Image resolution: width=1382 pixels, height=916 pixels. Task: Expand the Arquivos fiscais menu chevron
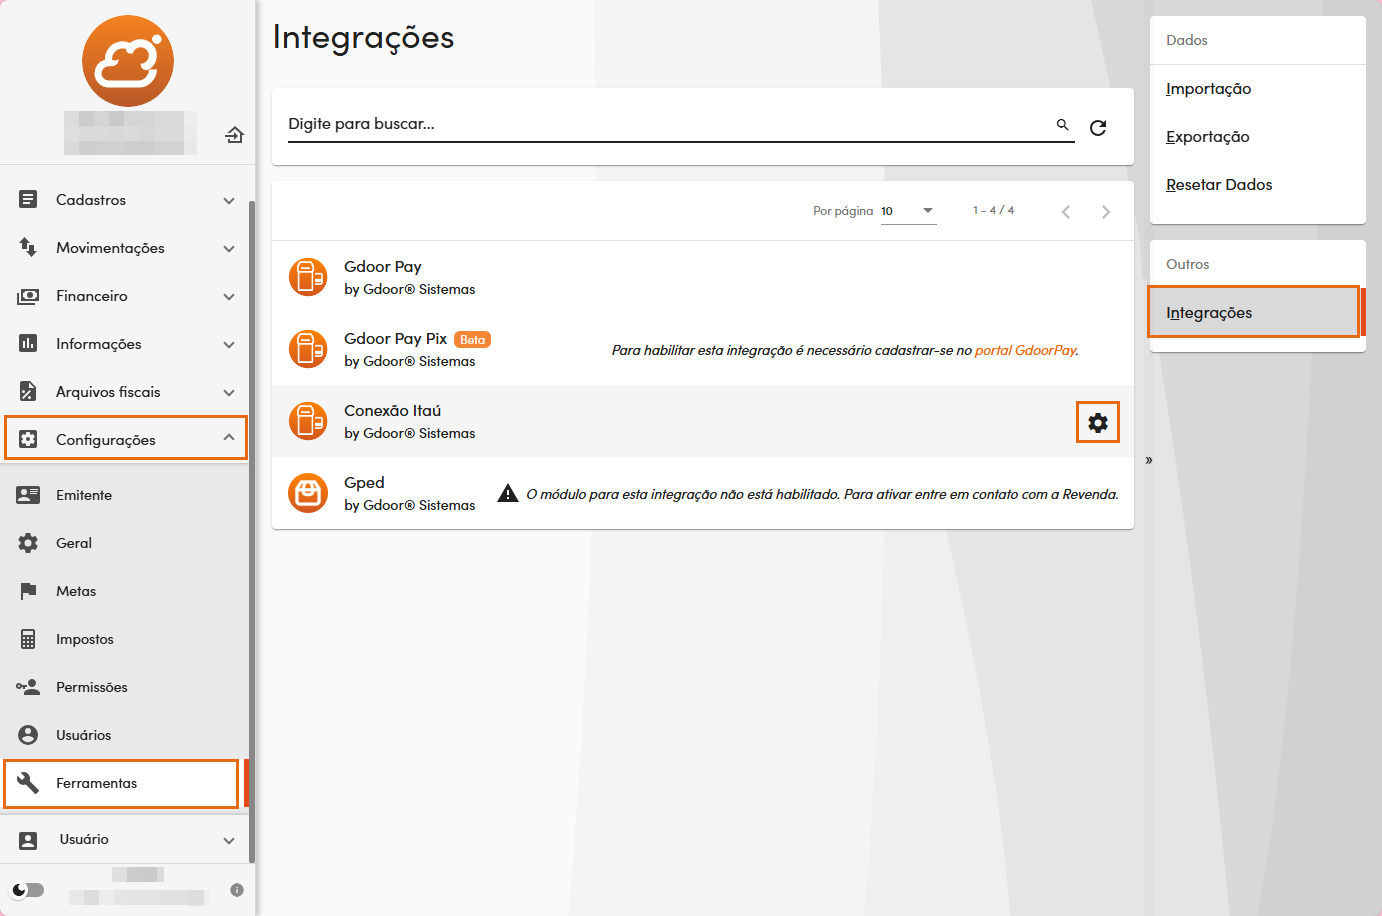pyautogui.click(x=229, y=393)
